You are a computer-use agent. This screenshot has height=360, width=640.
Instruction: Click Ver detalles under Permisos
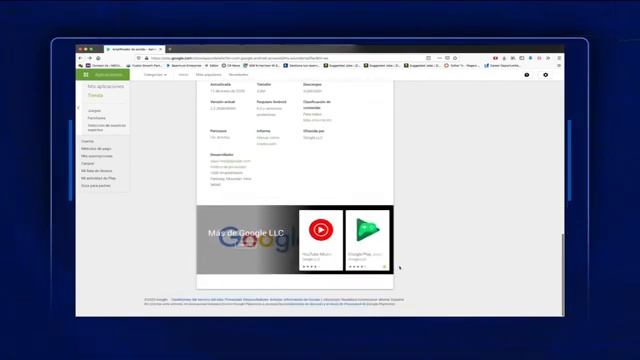coord(220,138)
